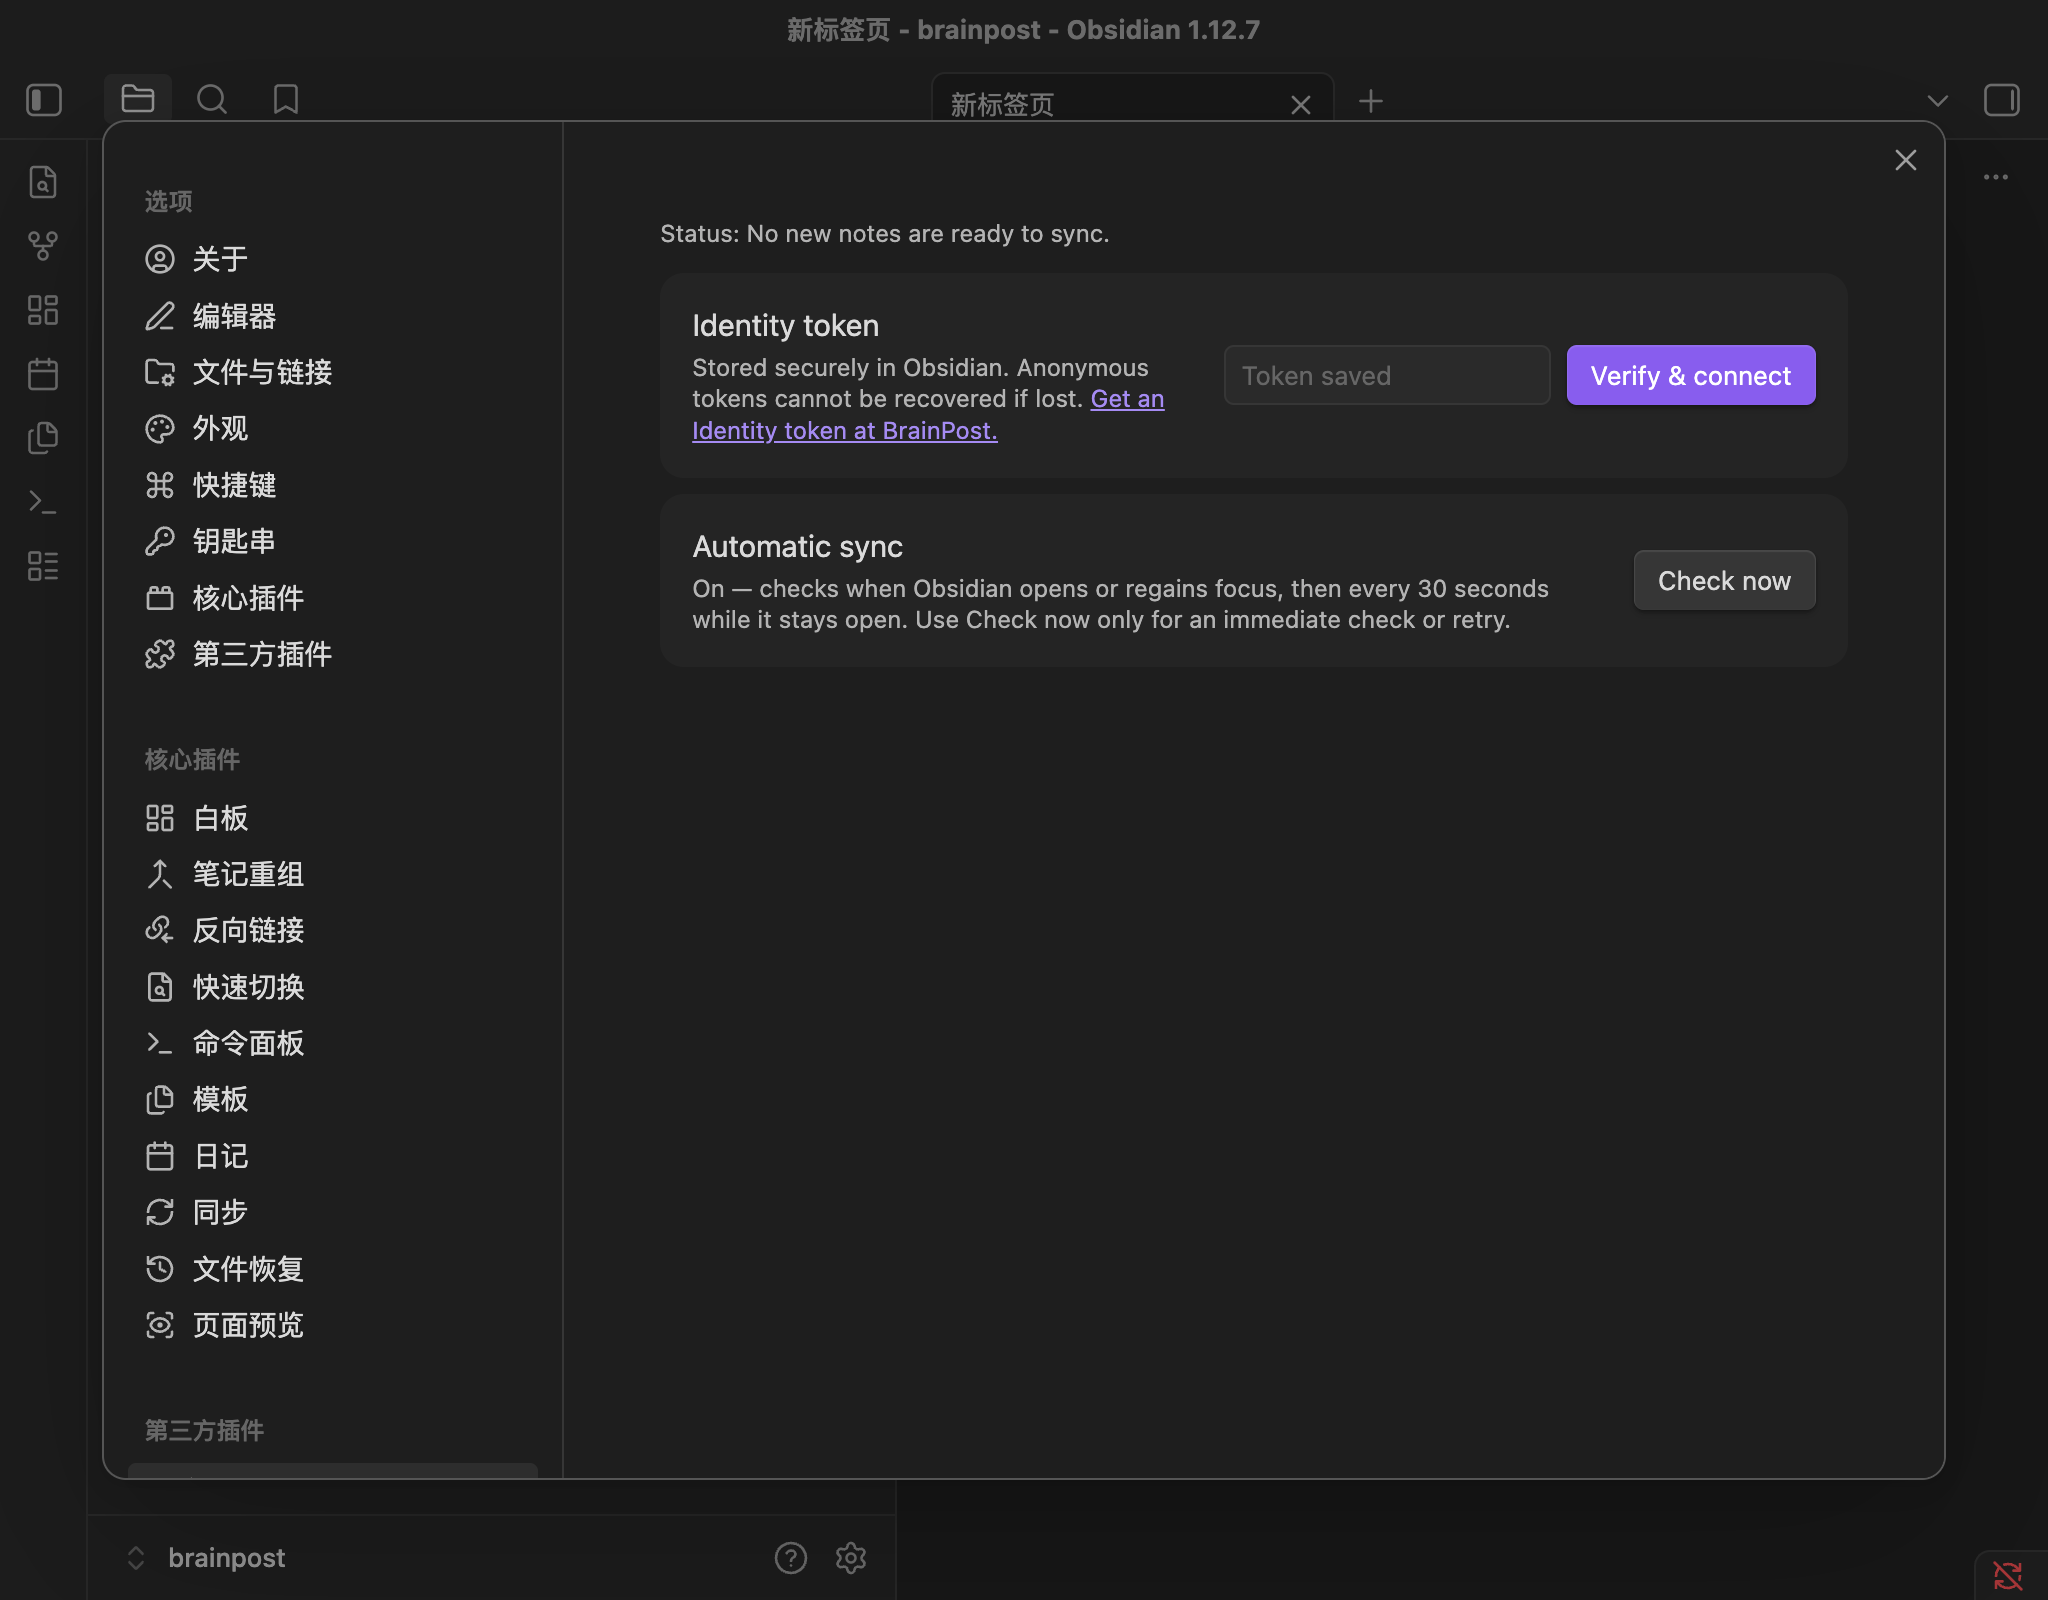Open 日记 plugin settings

click(333, 1156)
